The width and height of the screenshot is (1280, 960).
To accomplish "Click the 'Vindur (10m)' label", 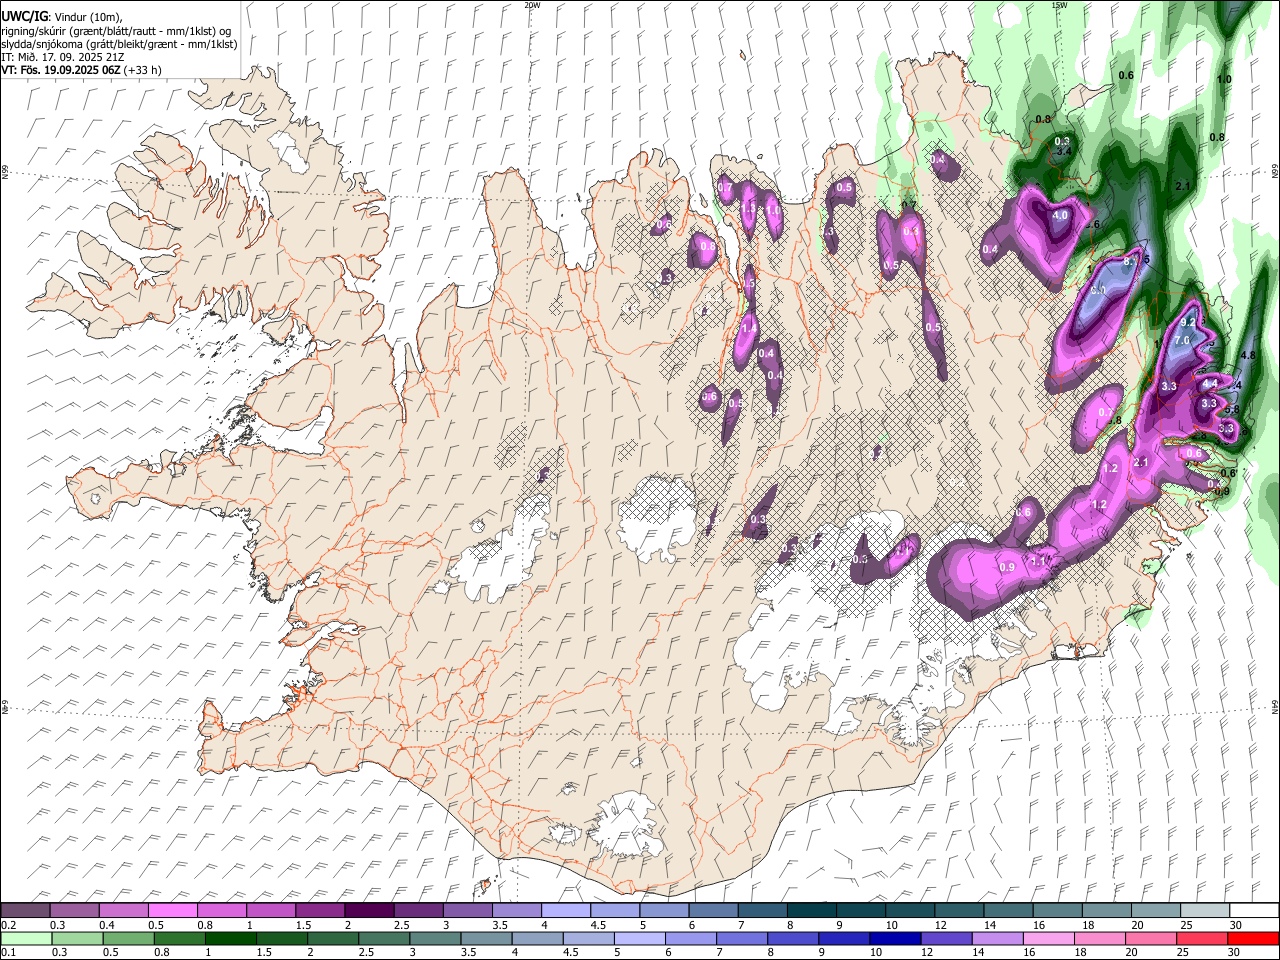I will 86,16.
